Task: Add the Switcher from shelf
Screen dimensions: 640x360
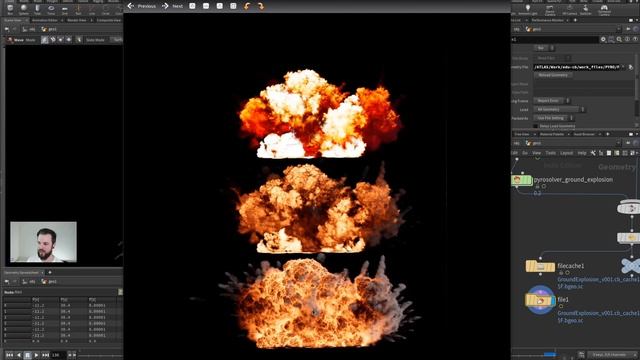Action: pos(586,10)
